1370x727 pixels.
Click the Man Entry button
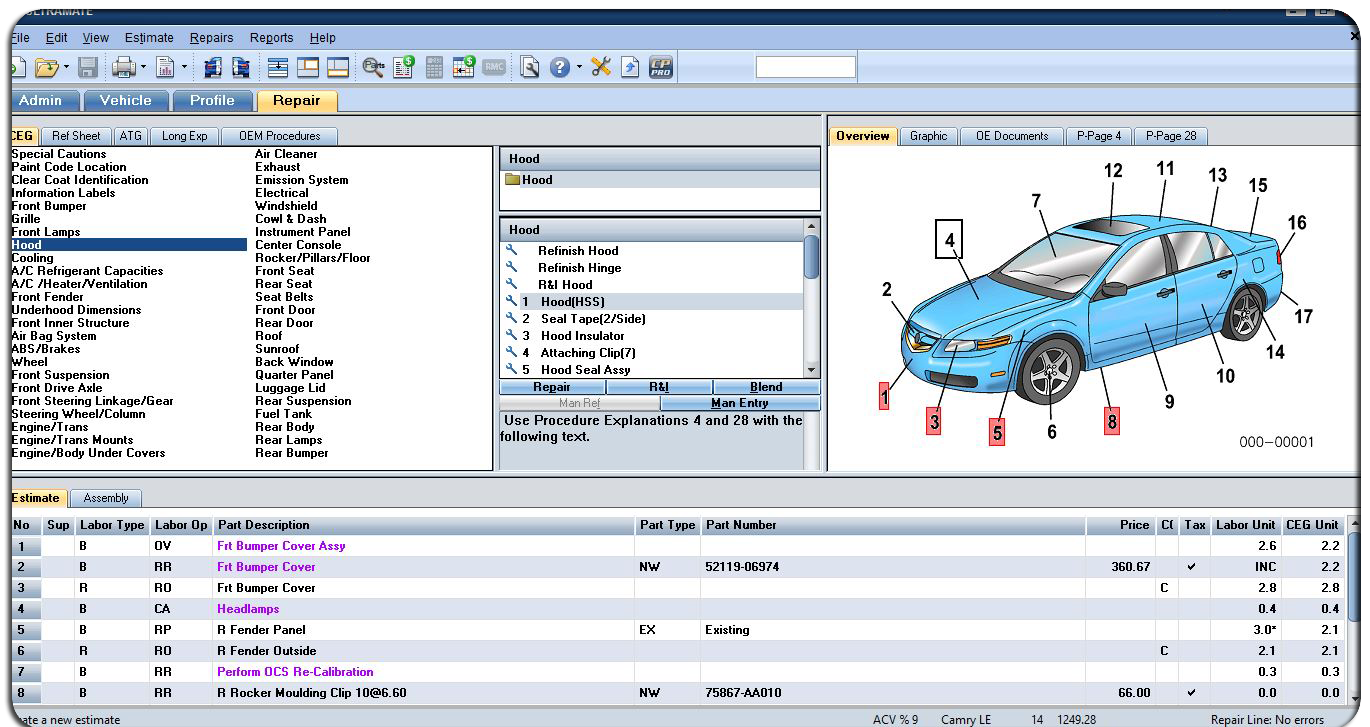[x=740, y=403]
